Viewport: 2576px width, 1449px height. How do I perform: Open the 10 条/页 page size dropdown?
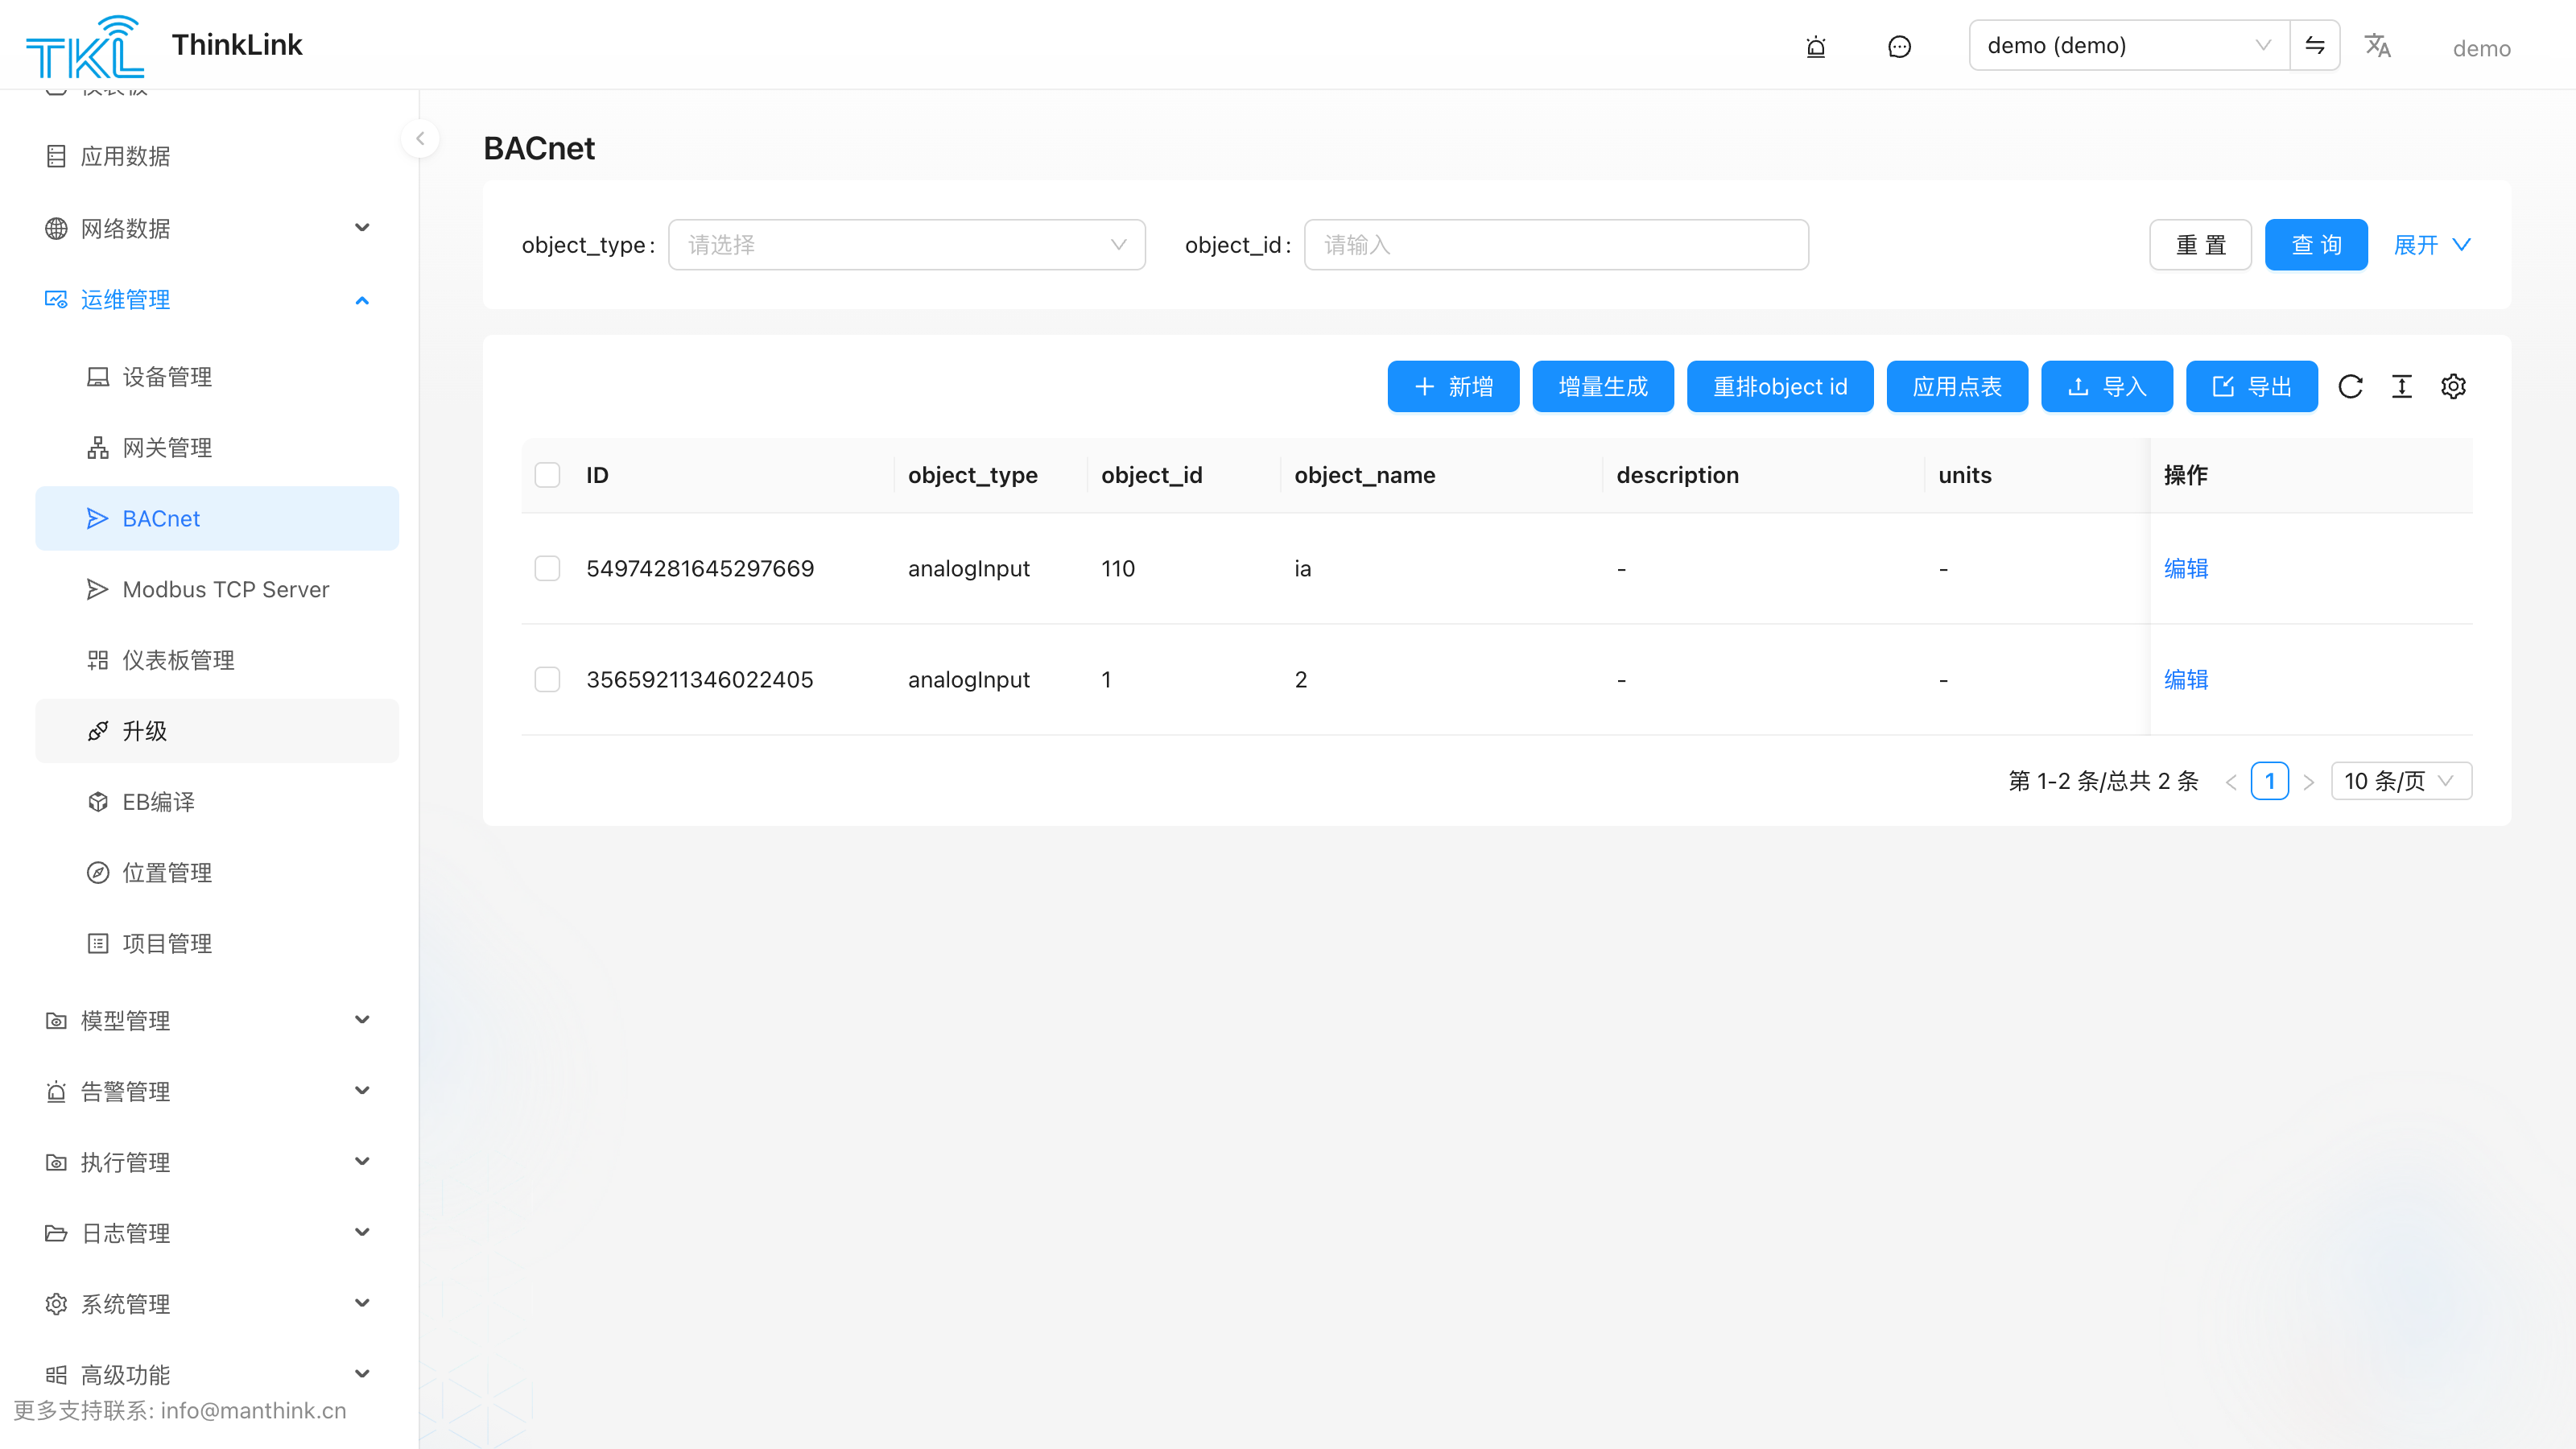coord(2401,781)
